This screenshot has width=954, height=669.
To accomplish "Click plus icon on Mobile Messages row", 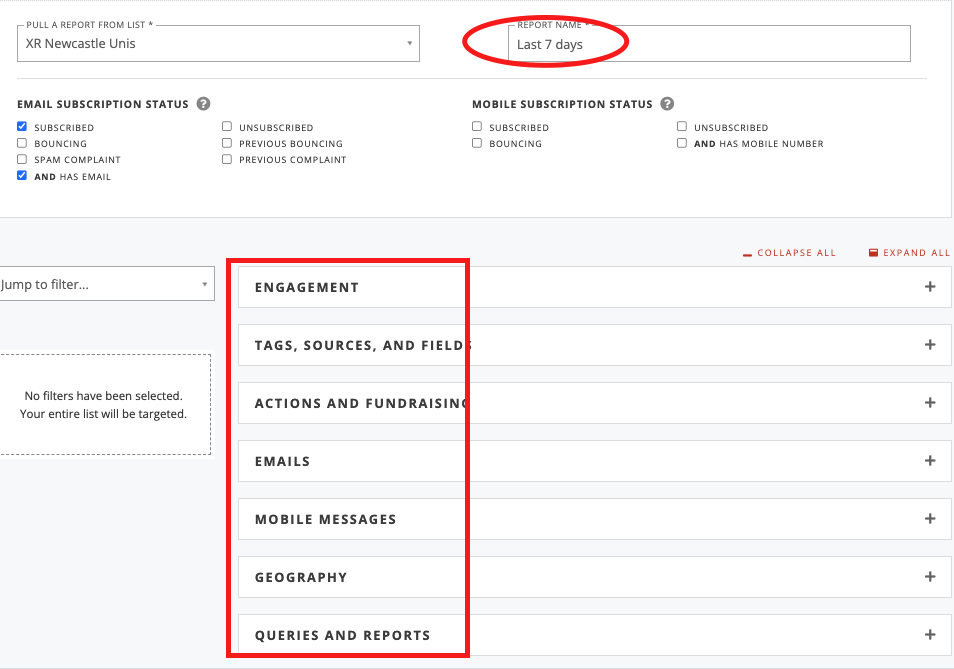I will [x=930, y=519].
